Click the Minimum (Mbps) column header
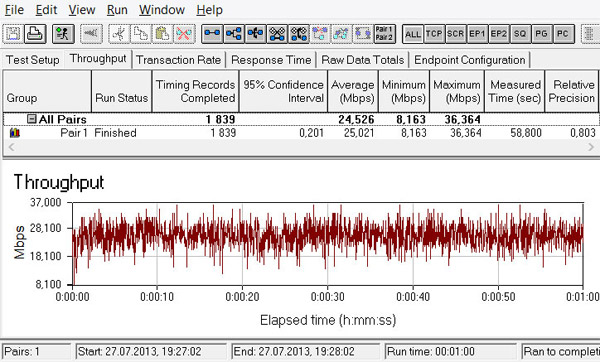 [x=404, y=91]
